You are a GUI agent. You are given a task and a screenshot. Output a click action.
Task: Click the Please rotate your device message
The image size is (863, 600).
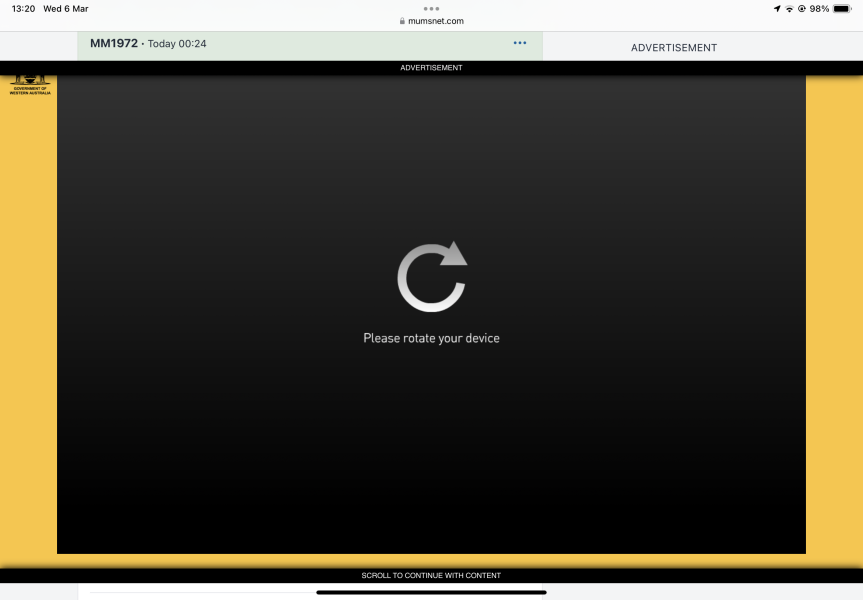(x=431, y=338)
